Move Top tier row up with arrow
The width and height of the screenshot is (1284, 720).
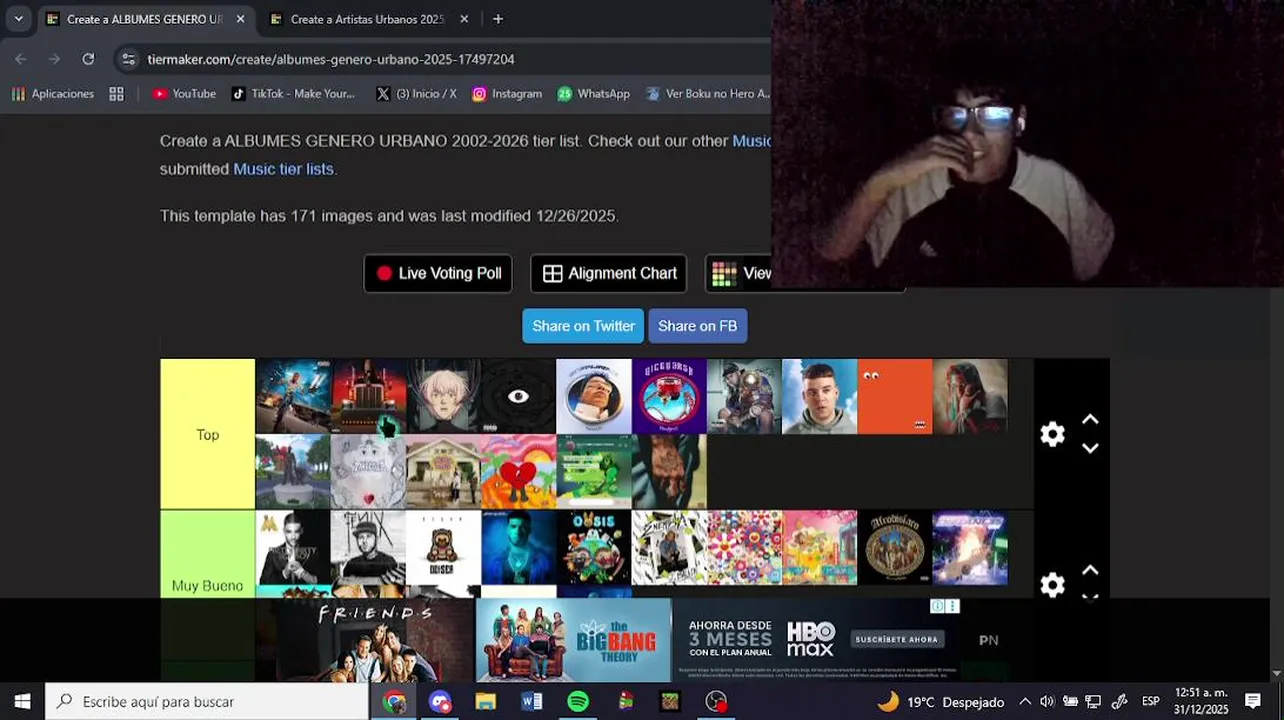click(x=1090, y=420)
